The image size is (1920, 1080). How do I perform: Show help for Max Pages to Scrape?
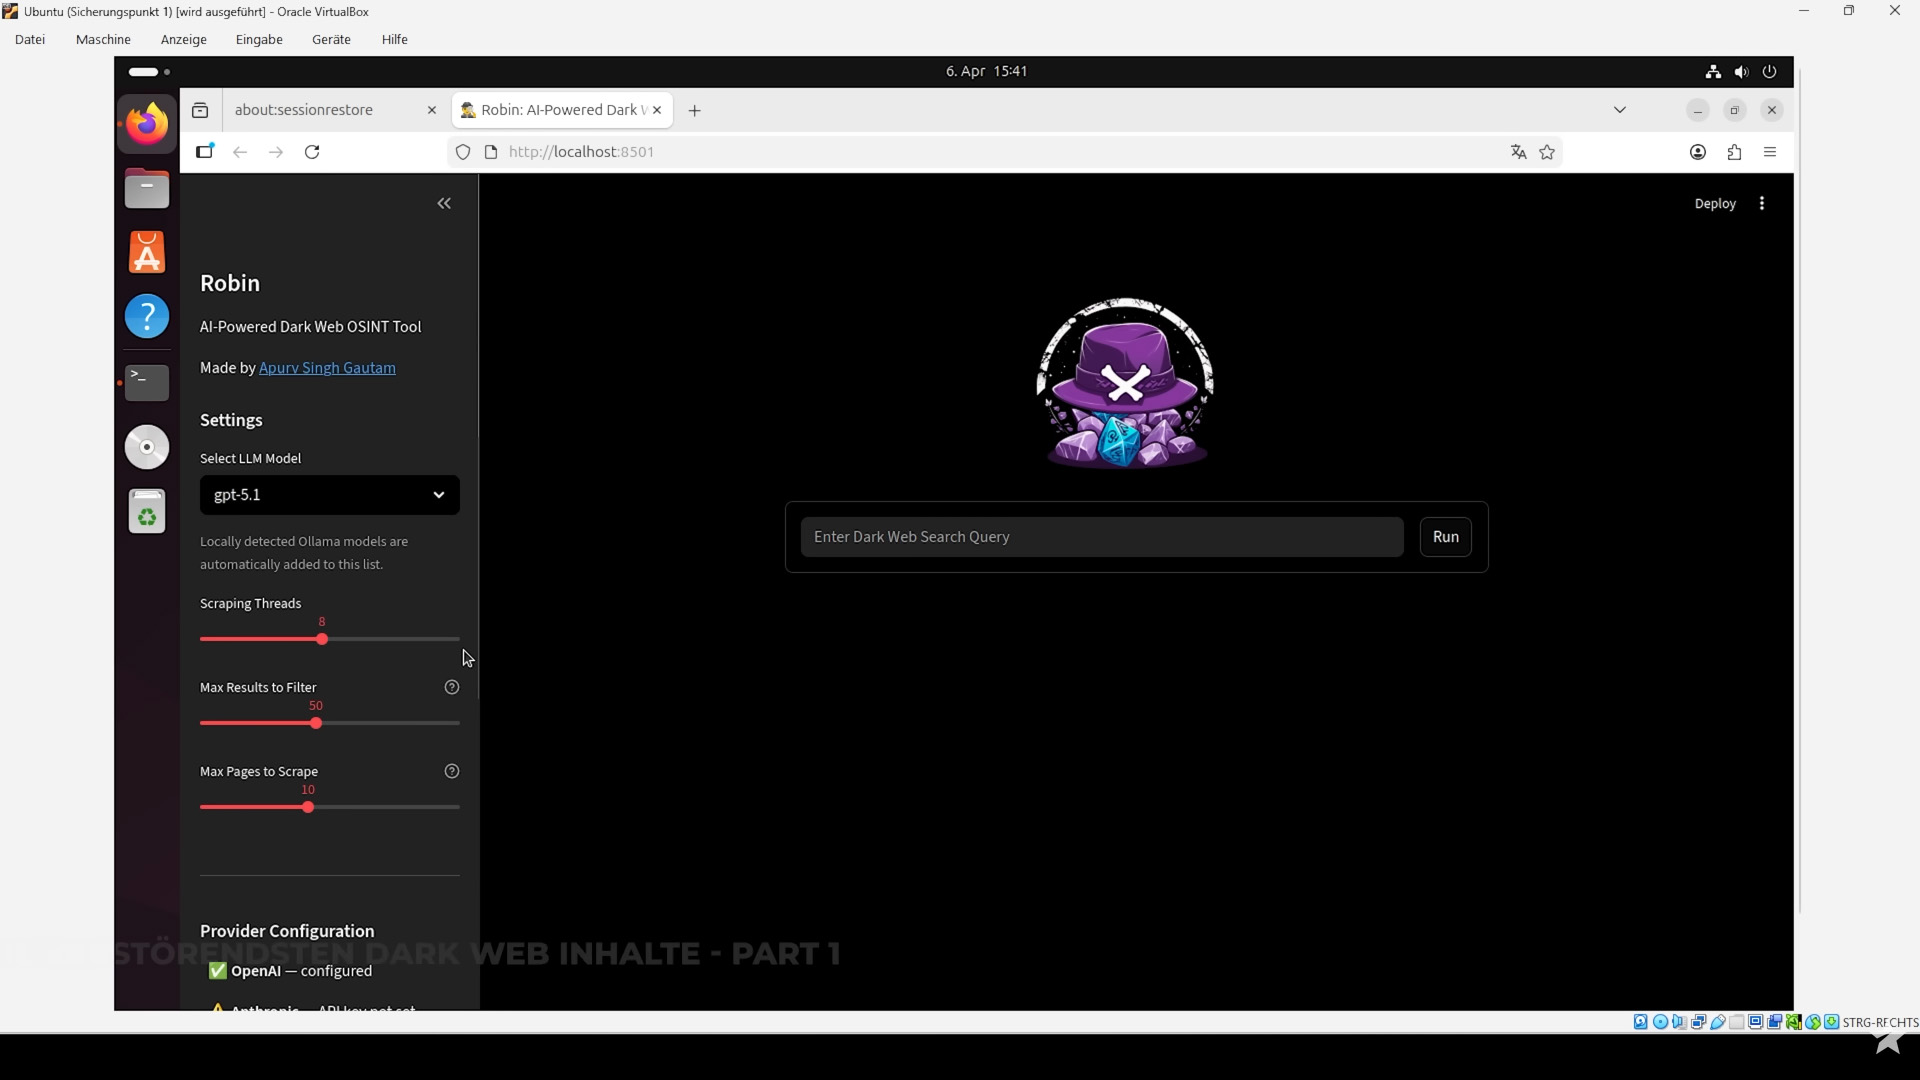point(452,771)
